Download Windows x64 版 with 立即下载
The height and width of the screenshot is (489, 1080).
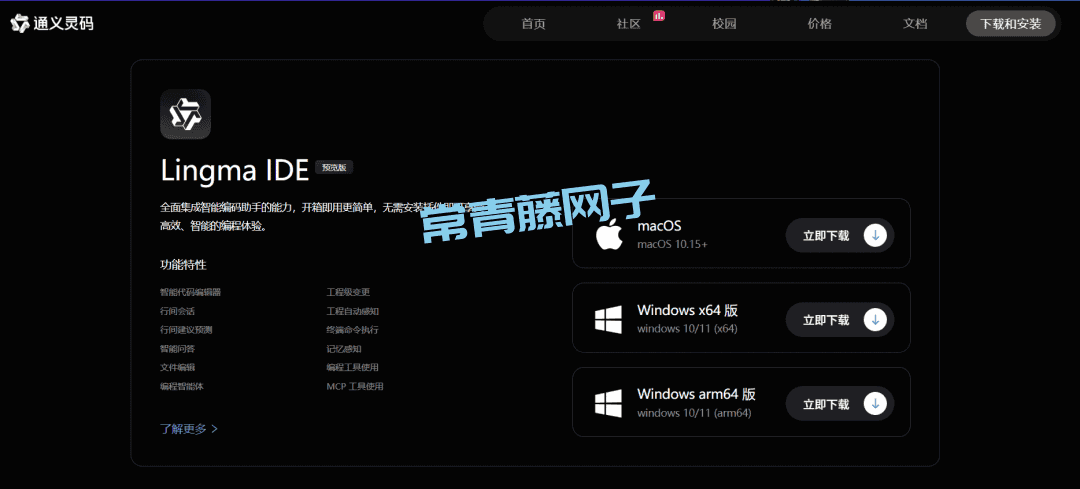[840, 320]
